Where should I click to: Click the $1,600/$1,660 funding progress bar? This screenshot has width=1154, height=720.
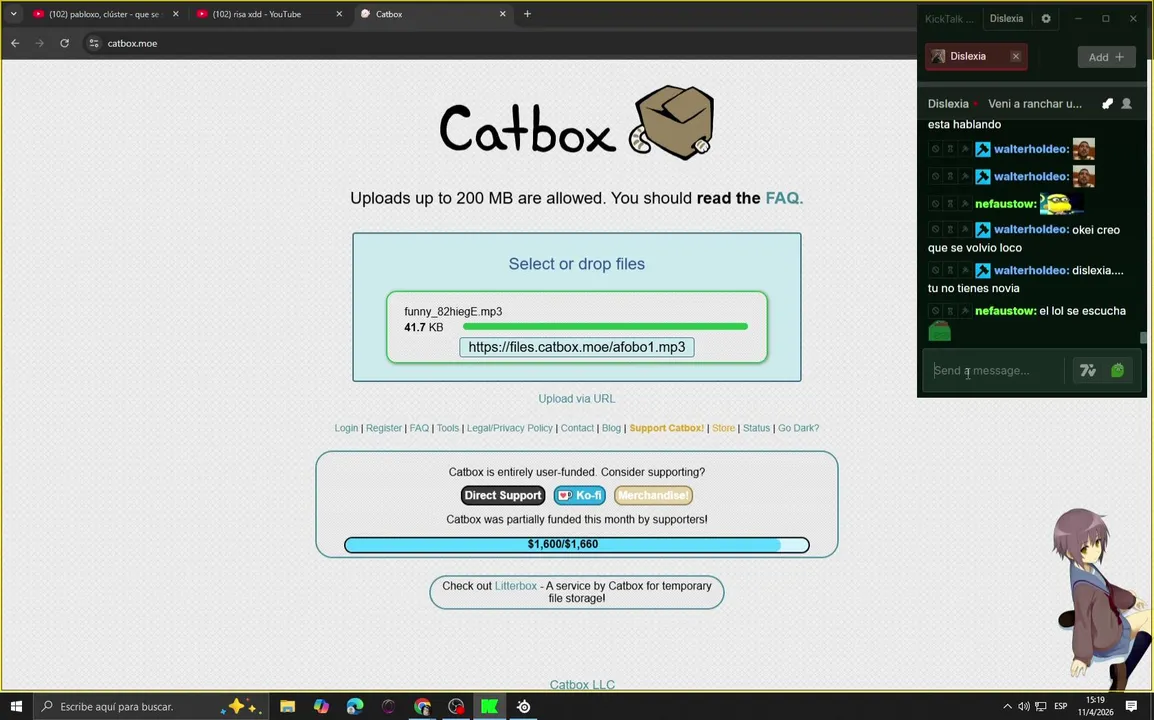tap(576, 545)
